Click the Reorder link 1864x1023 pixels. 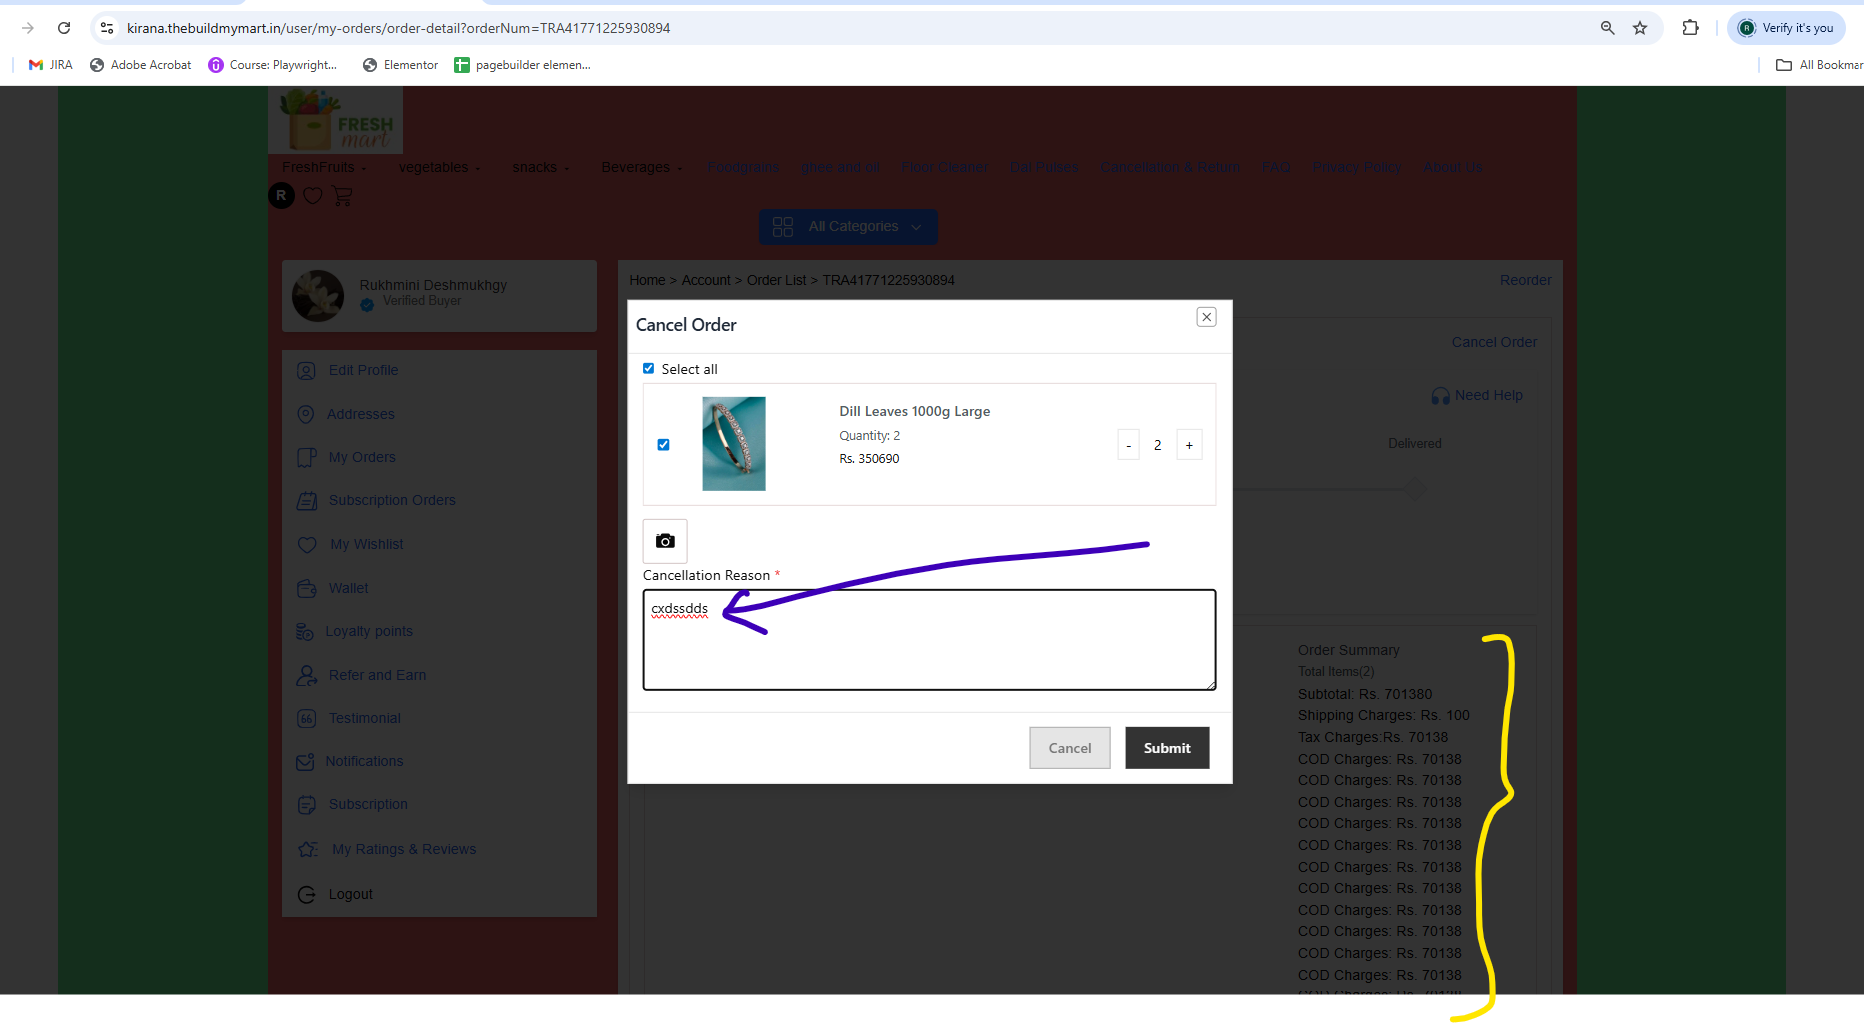[1525, 280]
